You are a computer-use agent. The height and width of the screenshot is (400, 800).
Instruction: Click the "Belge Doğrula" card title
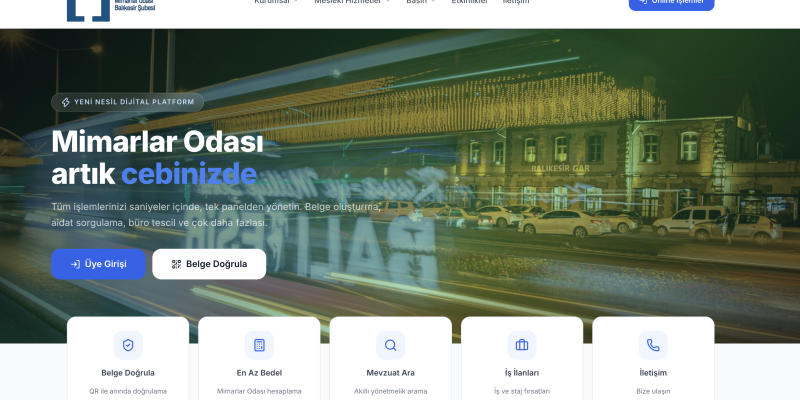point(128,373)
